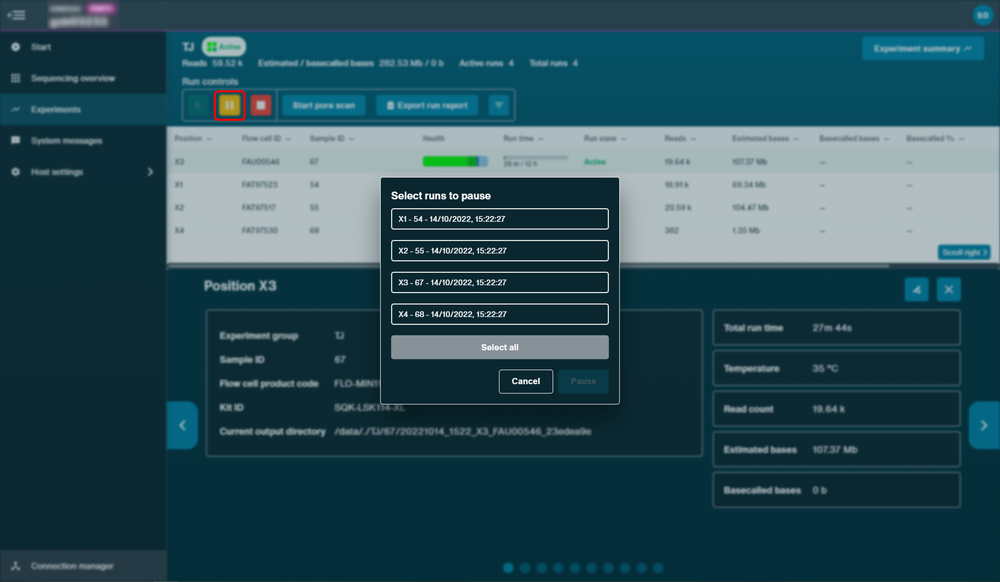Select run X2 - 55 to pause
The height and width of the screenshot is (582, 1000).
(x=499, y=251)
